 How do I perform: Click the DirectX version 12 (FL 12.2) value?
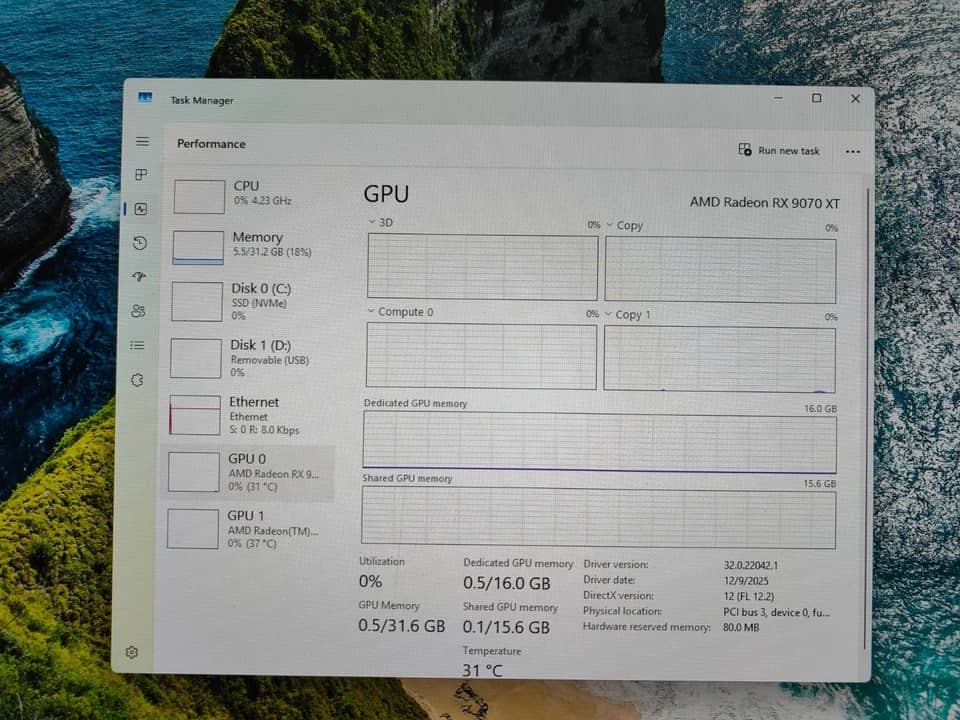pyautogui.click(x=748, y=596)
